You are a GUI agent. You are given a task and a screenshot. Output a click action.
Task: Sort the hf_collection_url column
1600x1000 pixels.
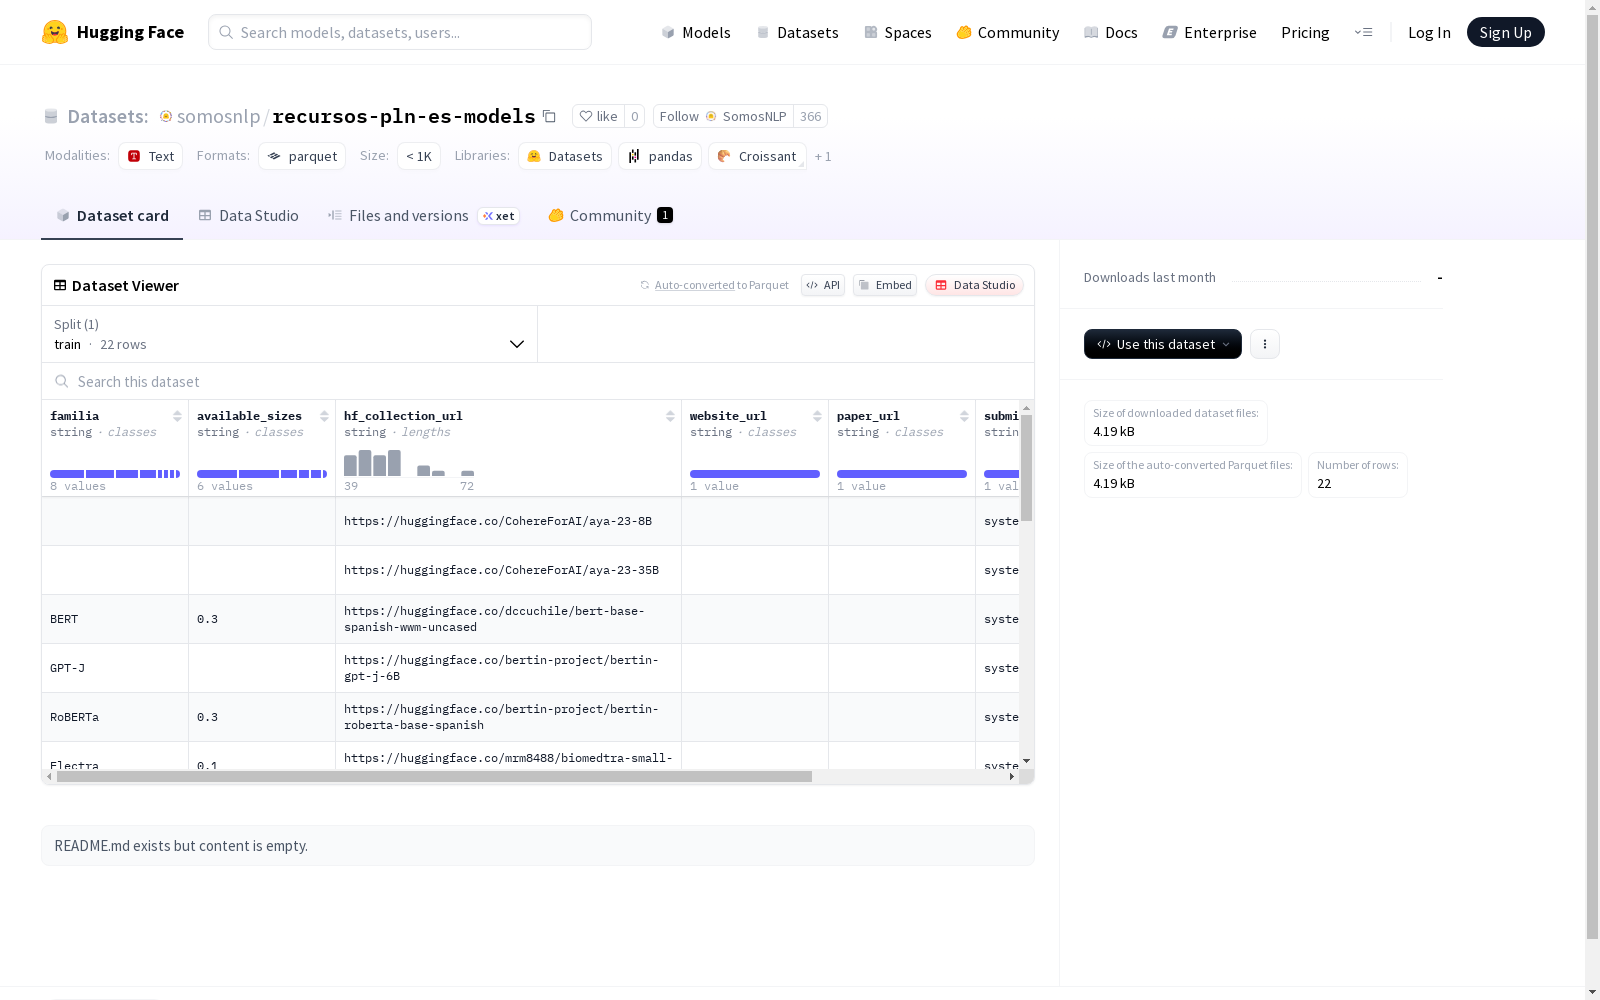pos(670,416)
